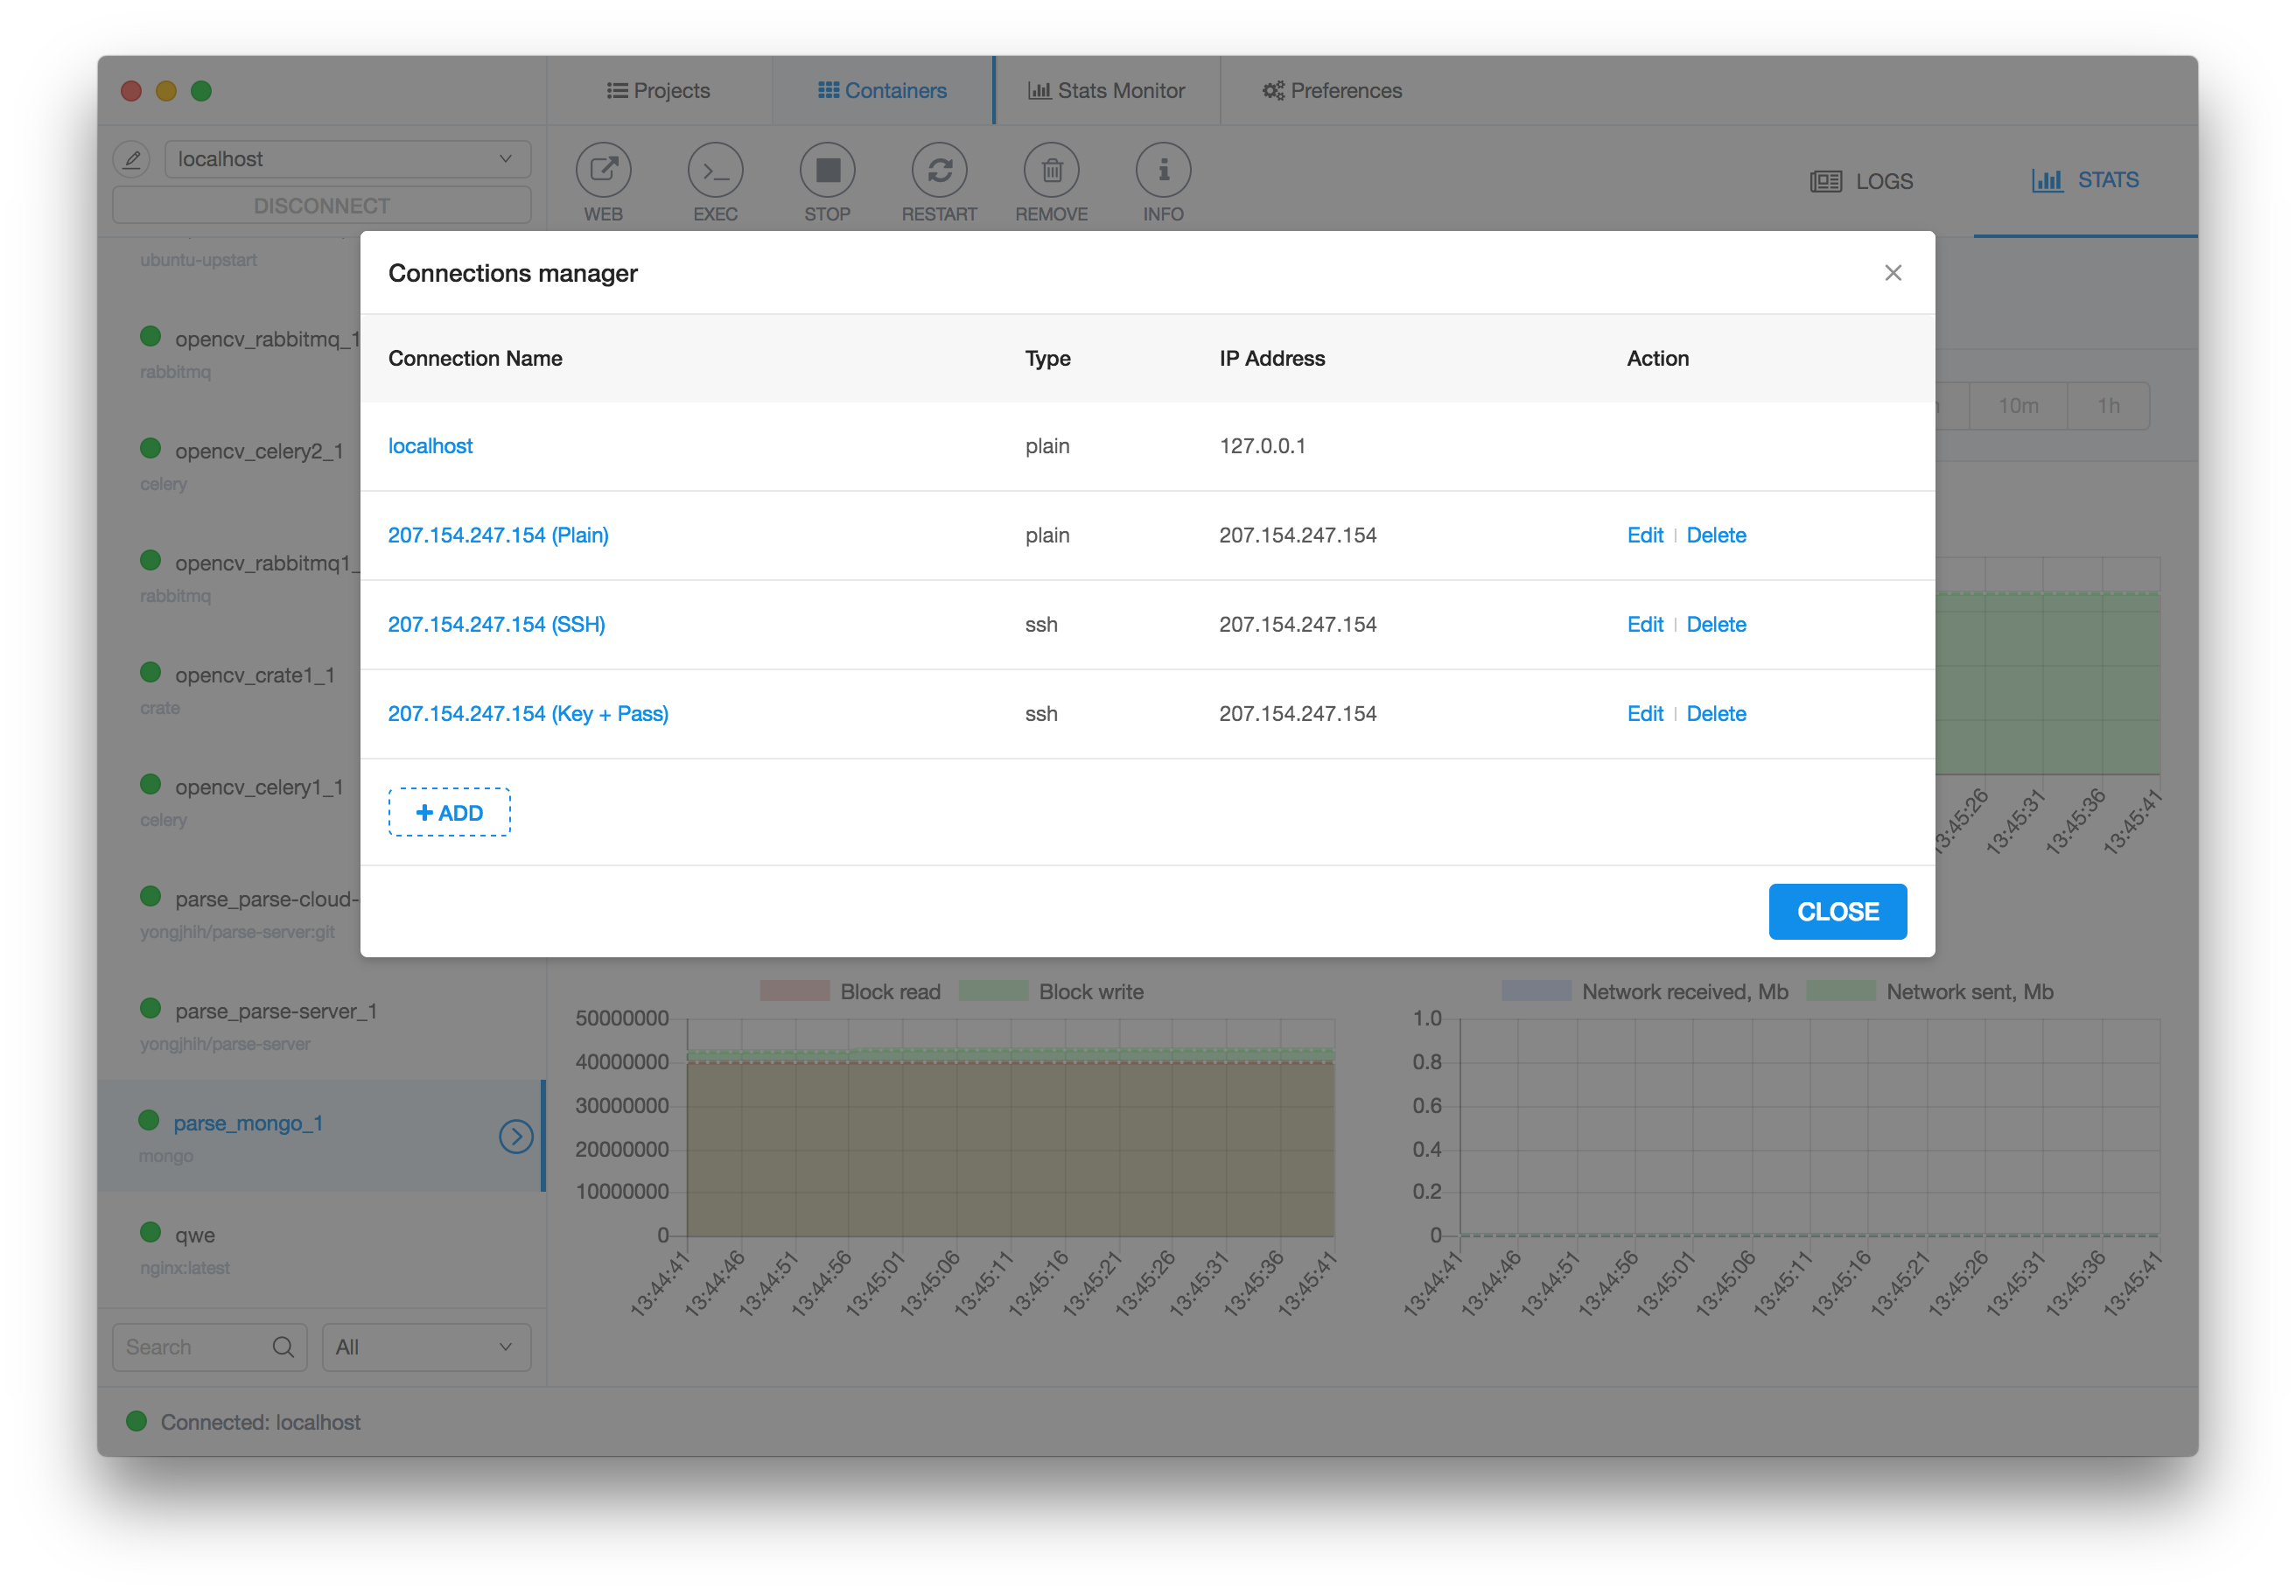2296x1596 pixels.
Task: Delete the 207.154.247.154 (SSH) connection
Action: coord(1716,624)
